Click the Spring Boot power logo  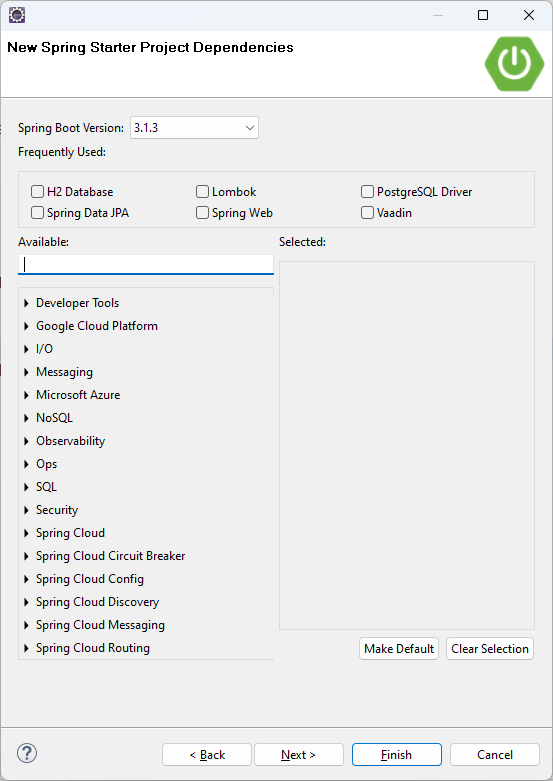(x=514, y=64)
